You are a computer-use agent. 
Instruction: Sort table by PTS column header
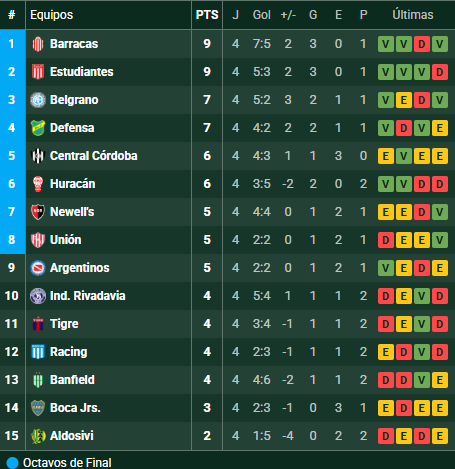[207, 15]
